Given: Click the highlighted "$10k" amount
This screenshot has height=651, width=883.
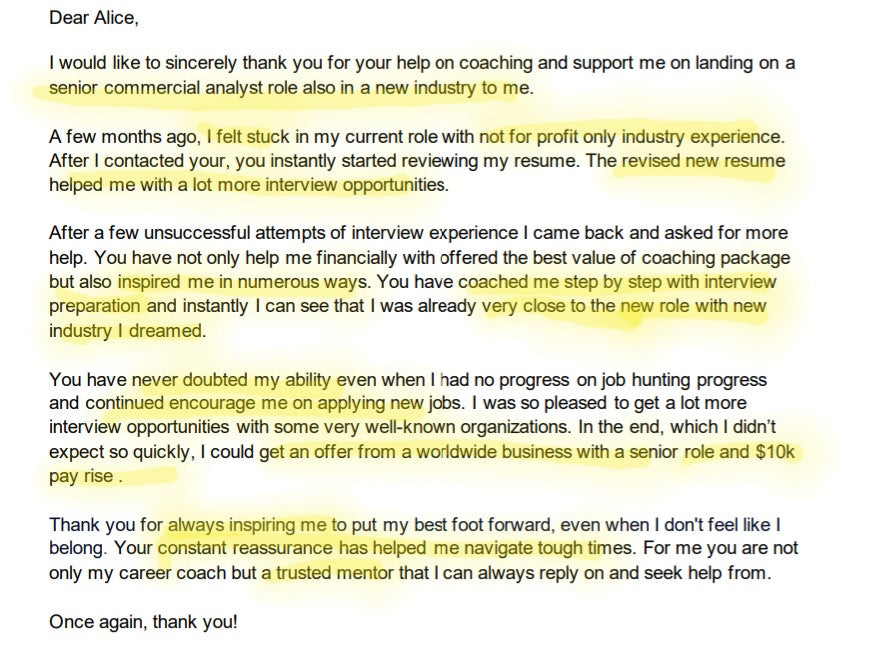Looking at the screenshot, I should (x=775, y=452).
